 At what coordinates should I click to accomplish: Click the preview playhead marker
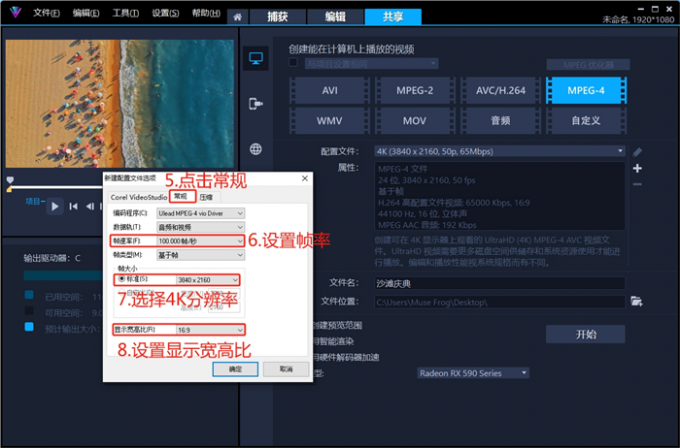tap(10, 180)
